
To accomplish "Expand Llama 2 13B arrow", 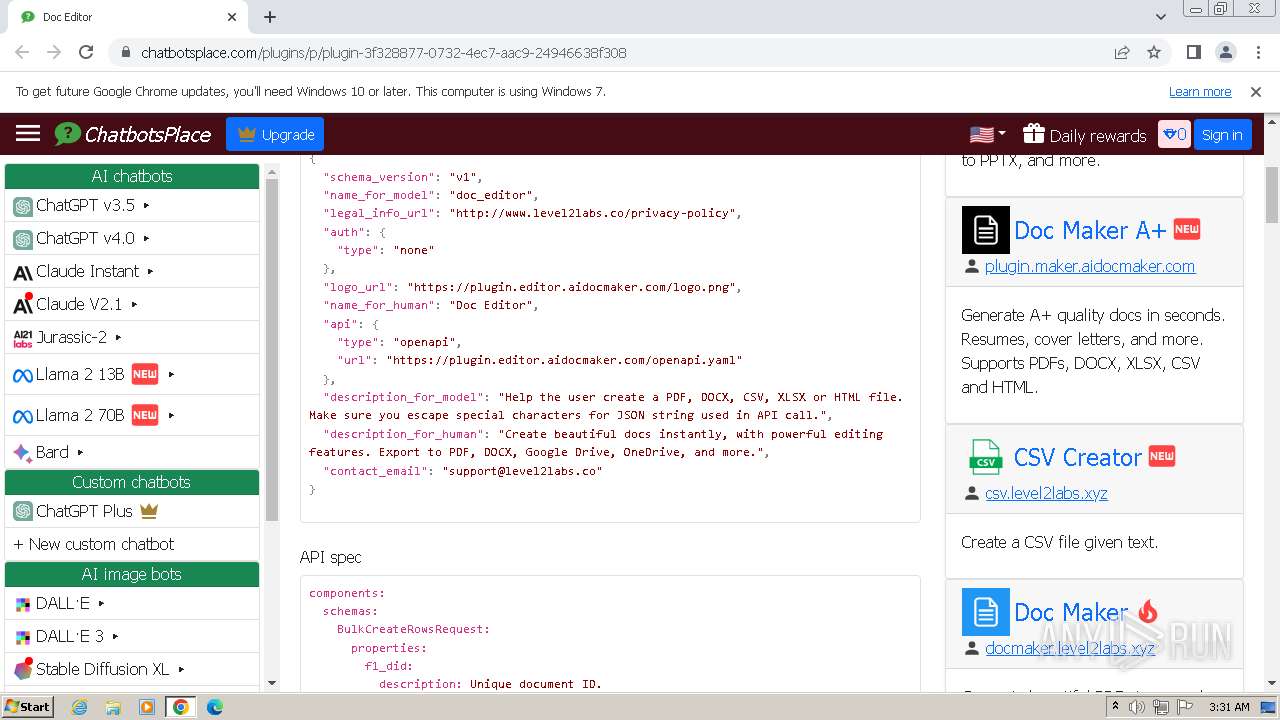I will click(x=172, y=374).
